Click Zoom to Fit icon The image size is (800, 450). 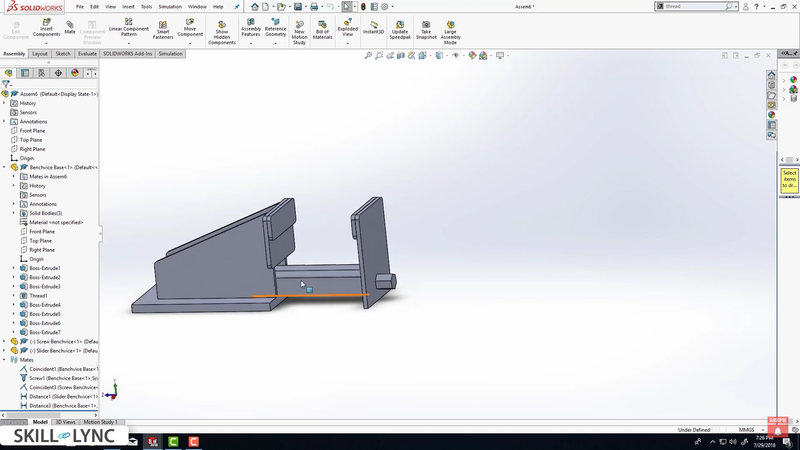coord(368,55)
